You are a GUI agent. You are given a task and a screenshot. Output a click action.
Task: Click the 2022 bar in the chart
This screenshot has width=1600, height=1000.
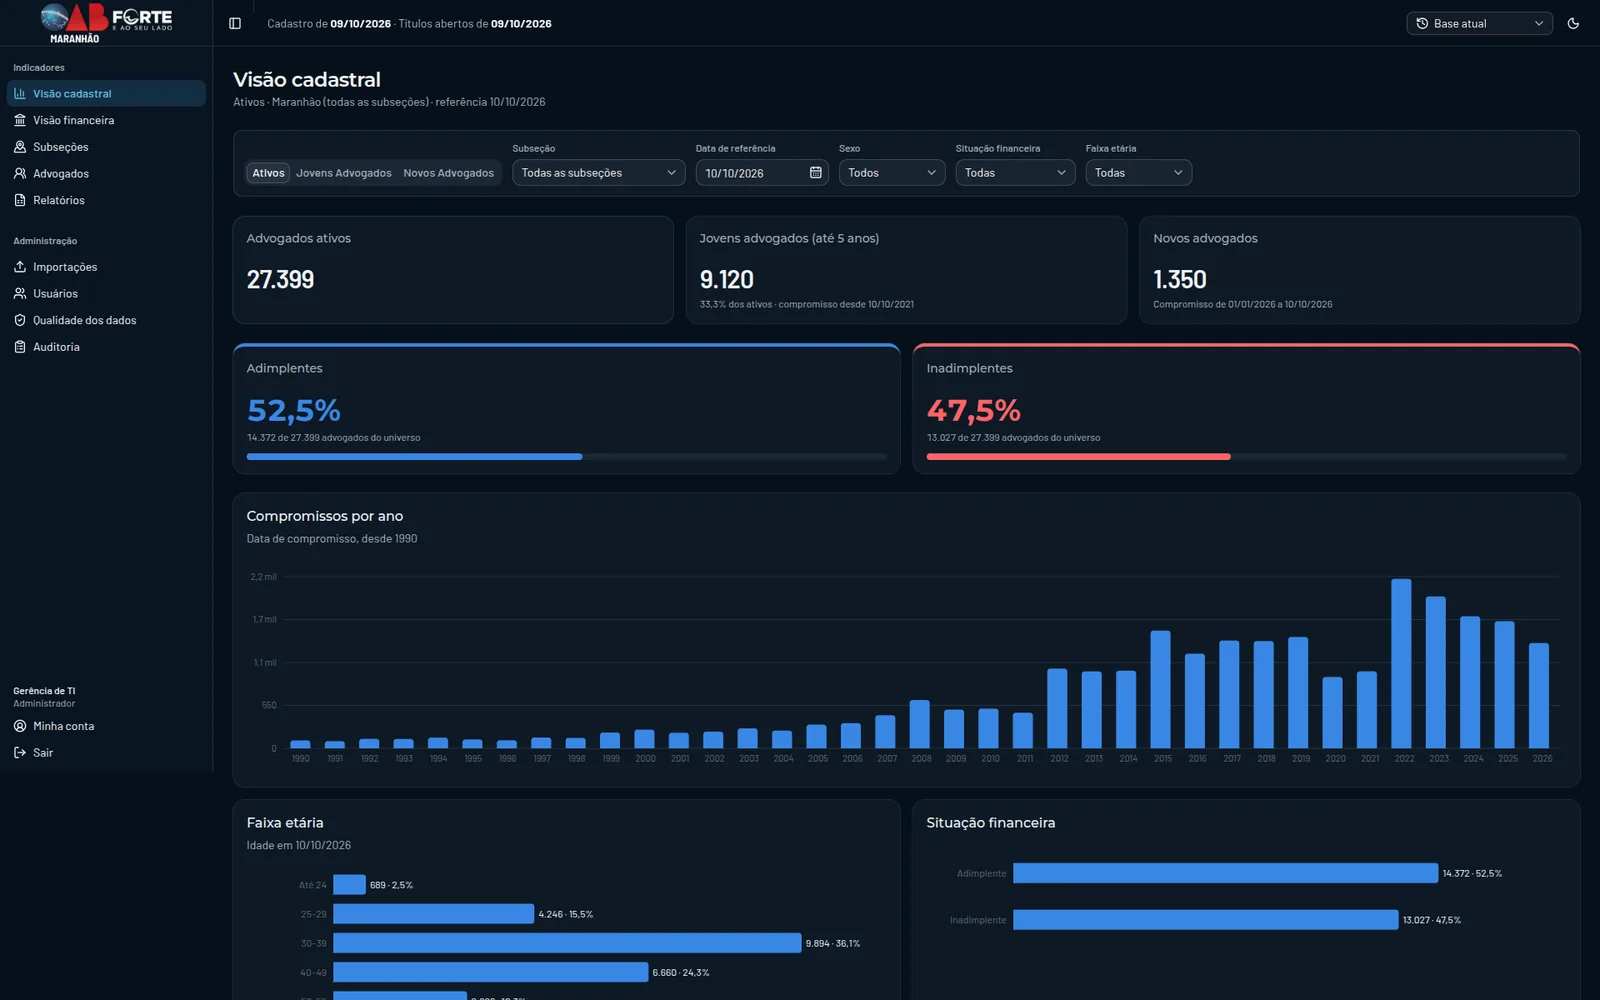coord(1401,663)
